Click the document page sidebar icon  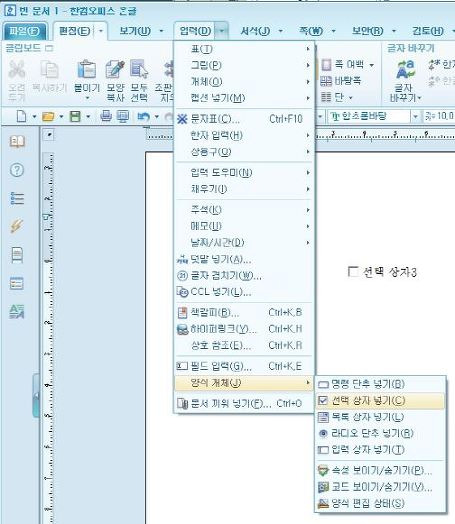pyautogui.click(x=17, y=255)
